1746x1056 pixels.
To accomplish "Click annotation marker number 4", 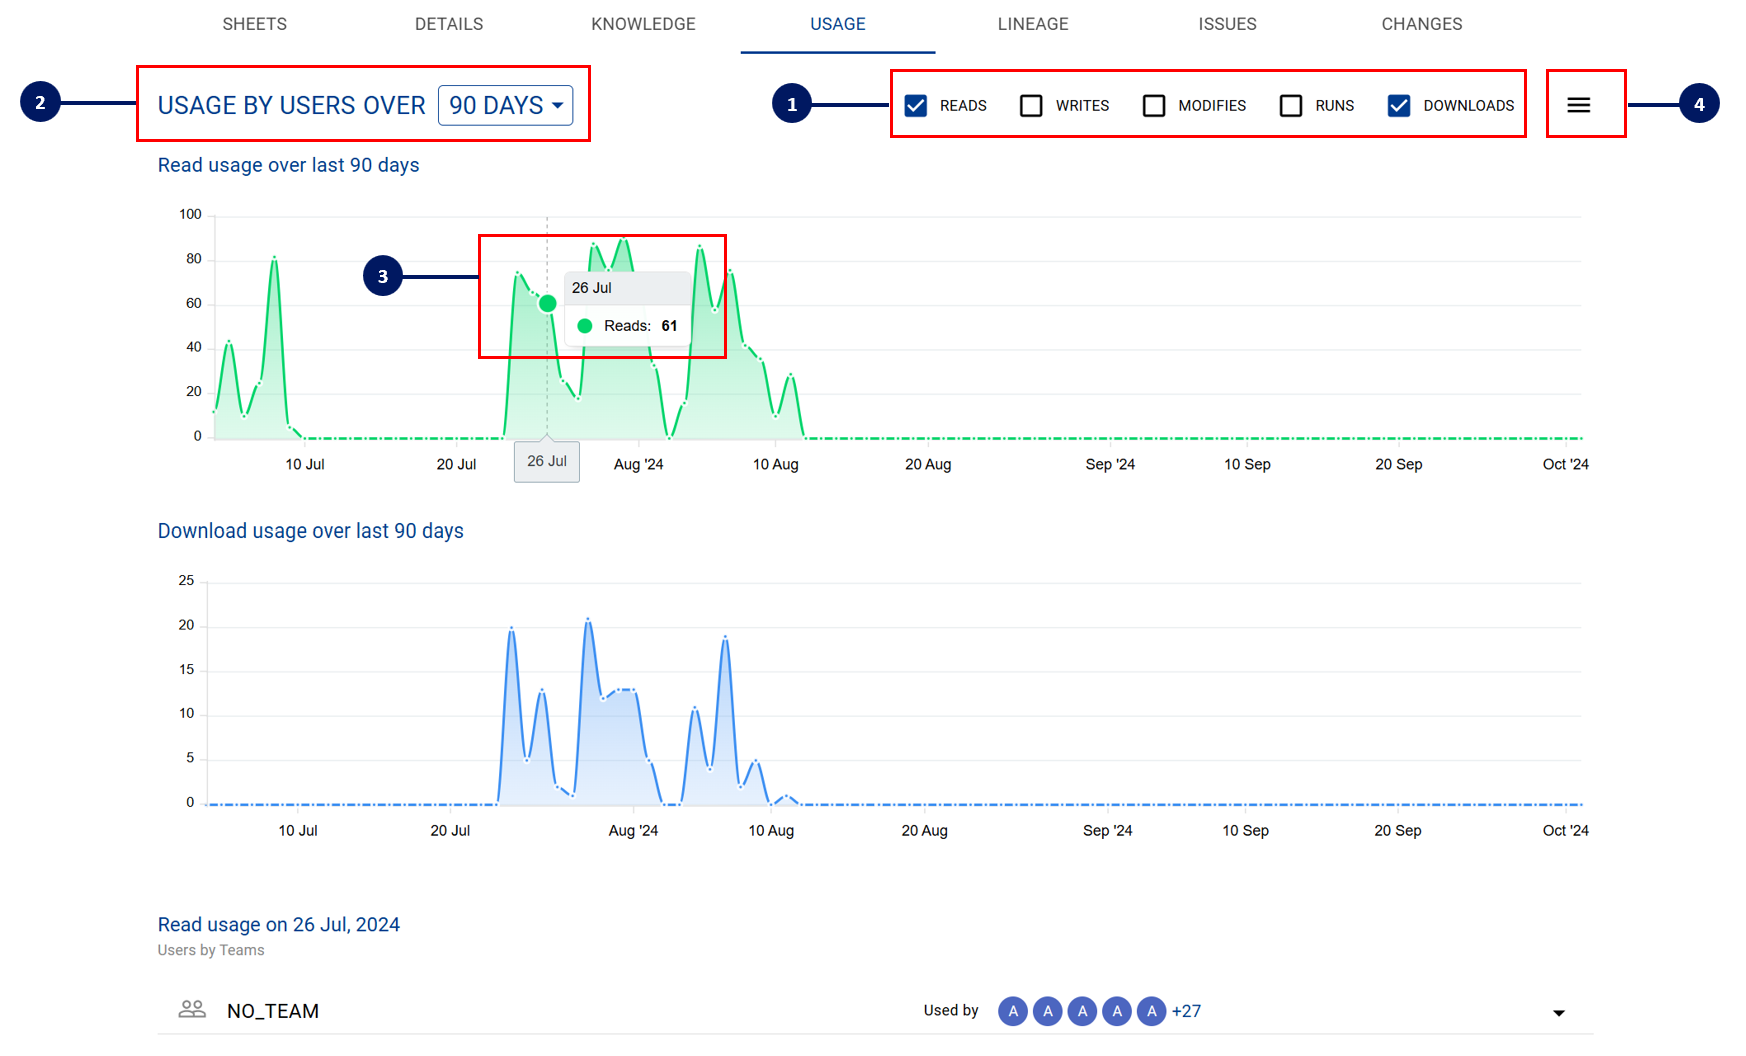I will (1699, 104).
